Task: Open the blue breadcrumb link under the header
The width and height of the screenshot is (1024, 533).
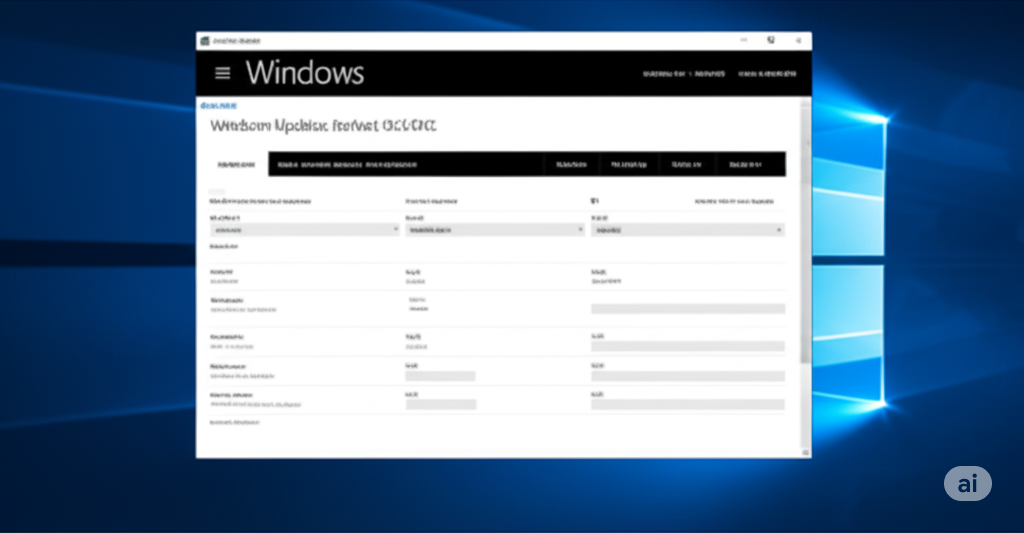Action: point(219,105)
